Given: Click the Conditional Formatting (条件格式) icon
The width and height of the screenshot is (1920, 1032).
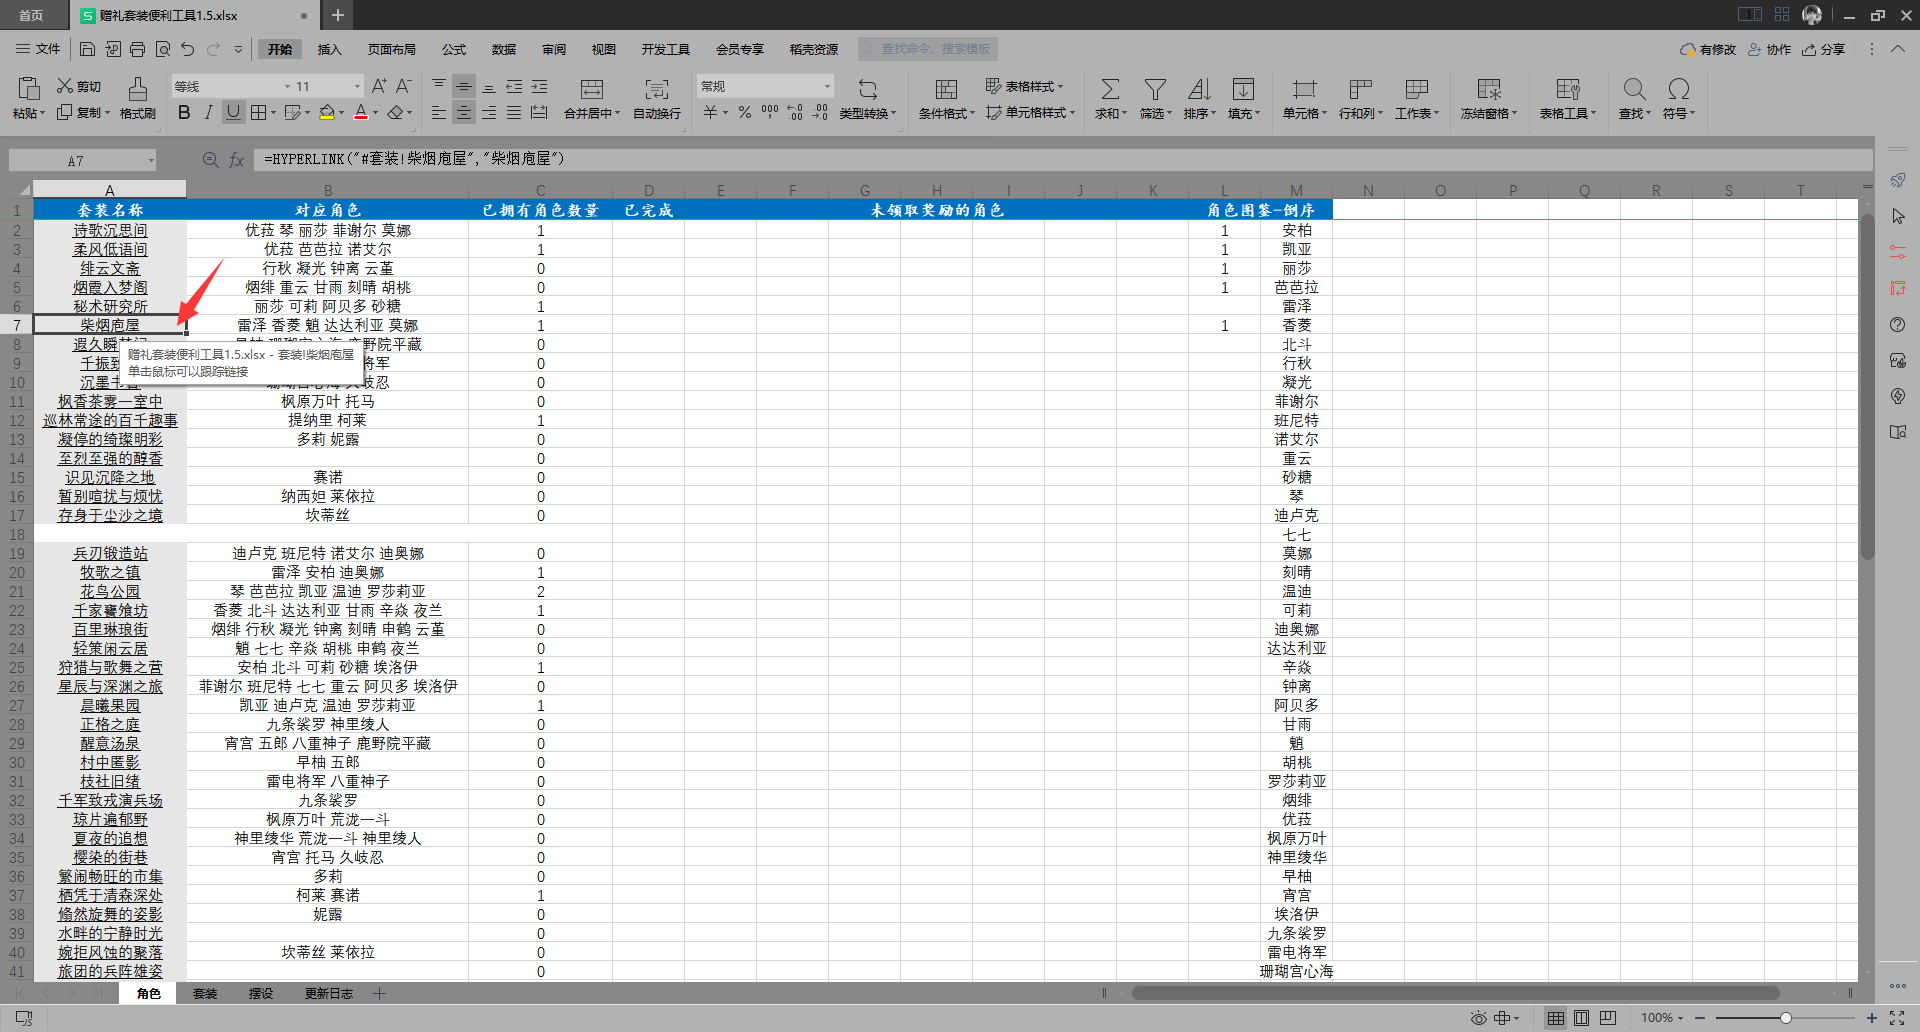Looking at the screenshot, I should (x=946, y=89).
